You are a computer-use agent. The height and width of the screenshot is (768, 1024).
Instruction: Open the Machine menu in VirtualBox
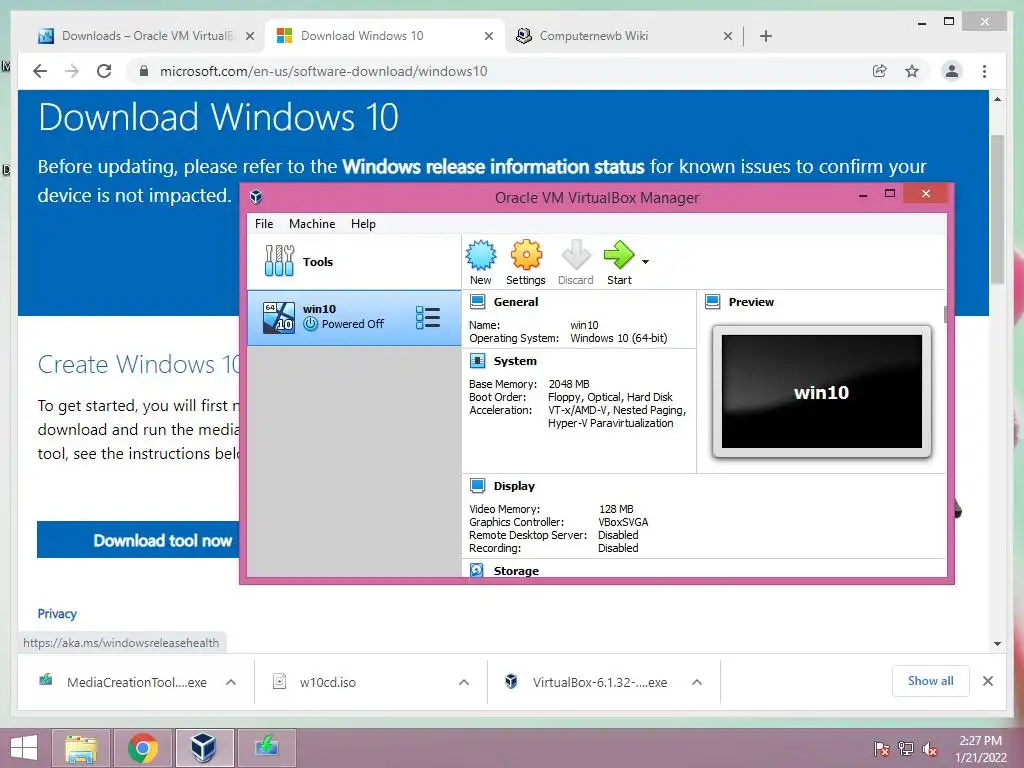click(x=312, y=224)
